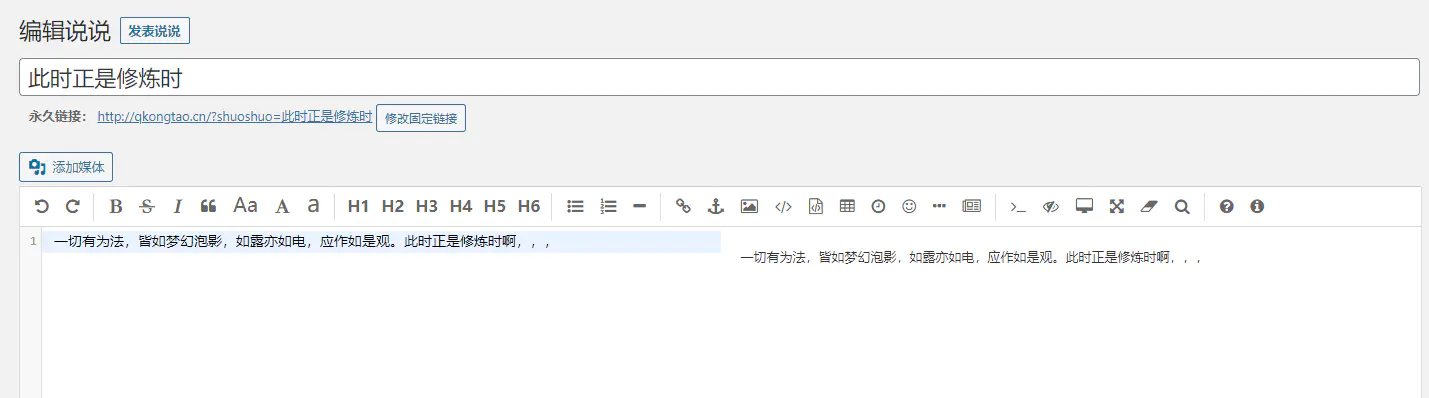
Task: Click the 修改固定链接 button
Action: 421,118
